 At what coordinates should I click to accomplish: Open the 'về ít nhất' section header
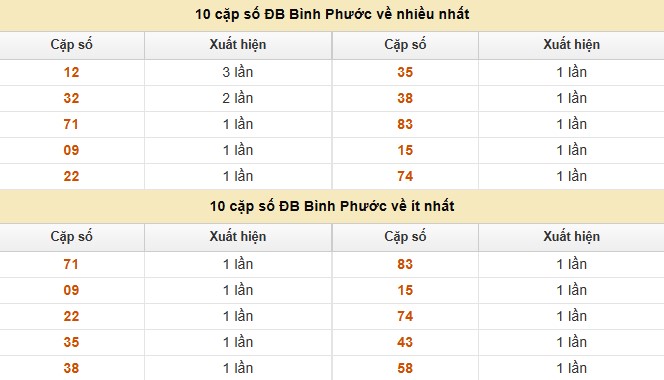(x=332, y=206)
